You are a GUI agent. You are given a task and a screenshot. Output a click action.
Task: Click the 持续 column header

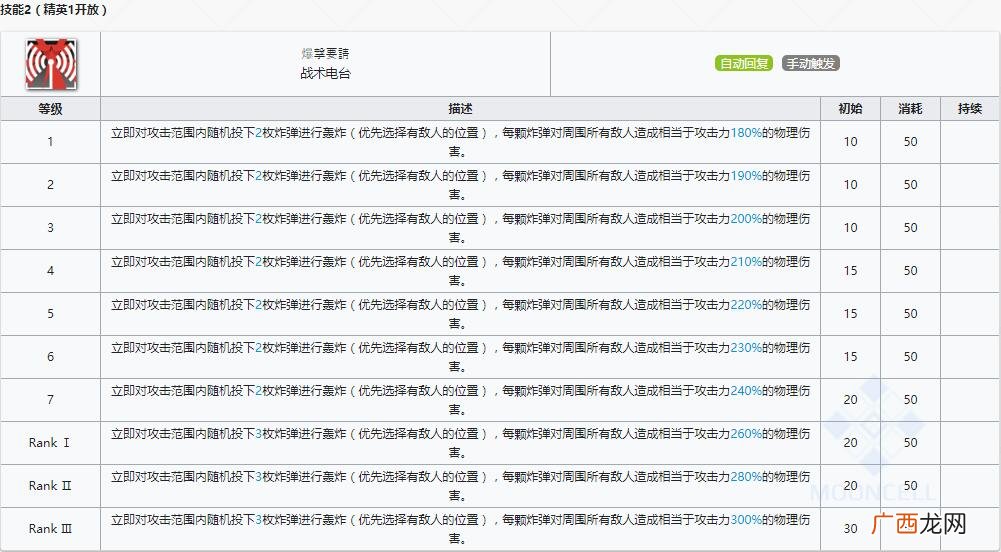[970, 109]
